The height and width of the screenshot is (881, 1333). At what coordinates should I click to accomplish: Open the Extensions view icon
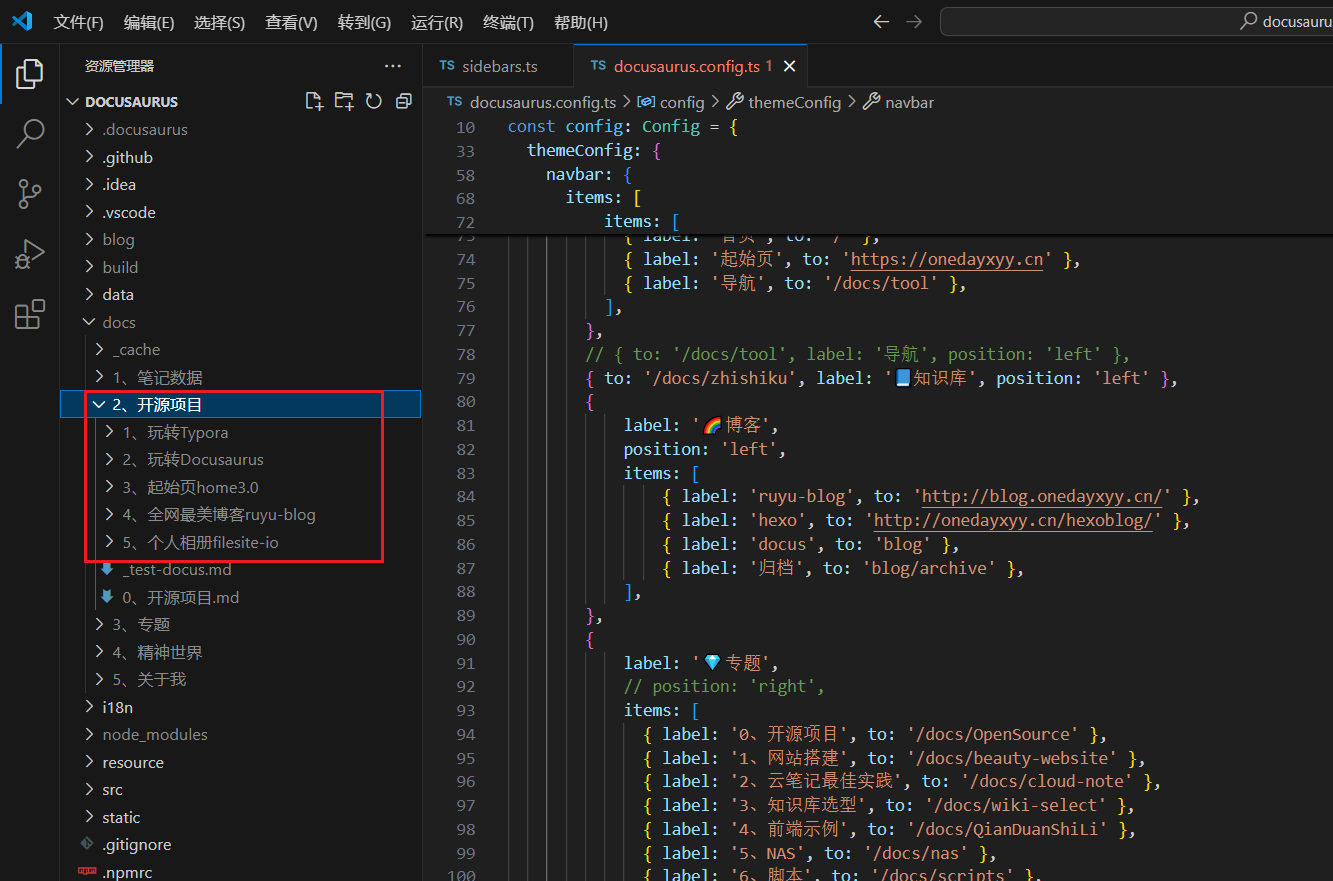(x=30, y=314)
